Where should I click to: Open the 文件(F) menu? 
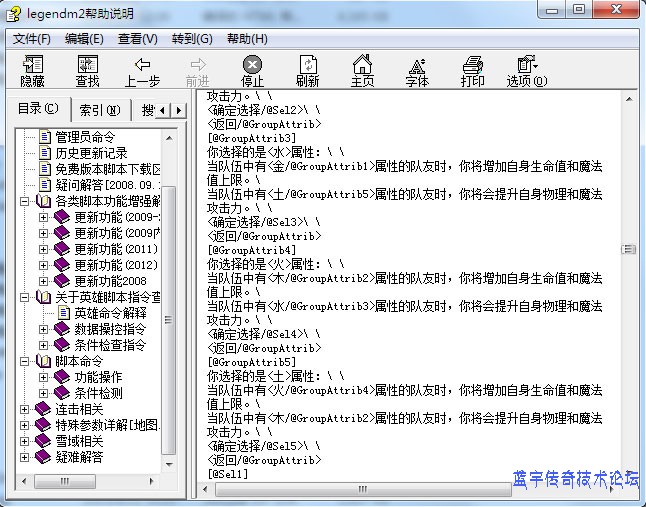pos(32,39)
